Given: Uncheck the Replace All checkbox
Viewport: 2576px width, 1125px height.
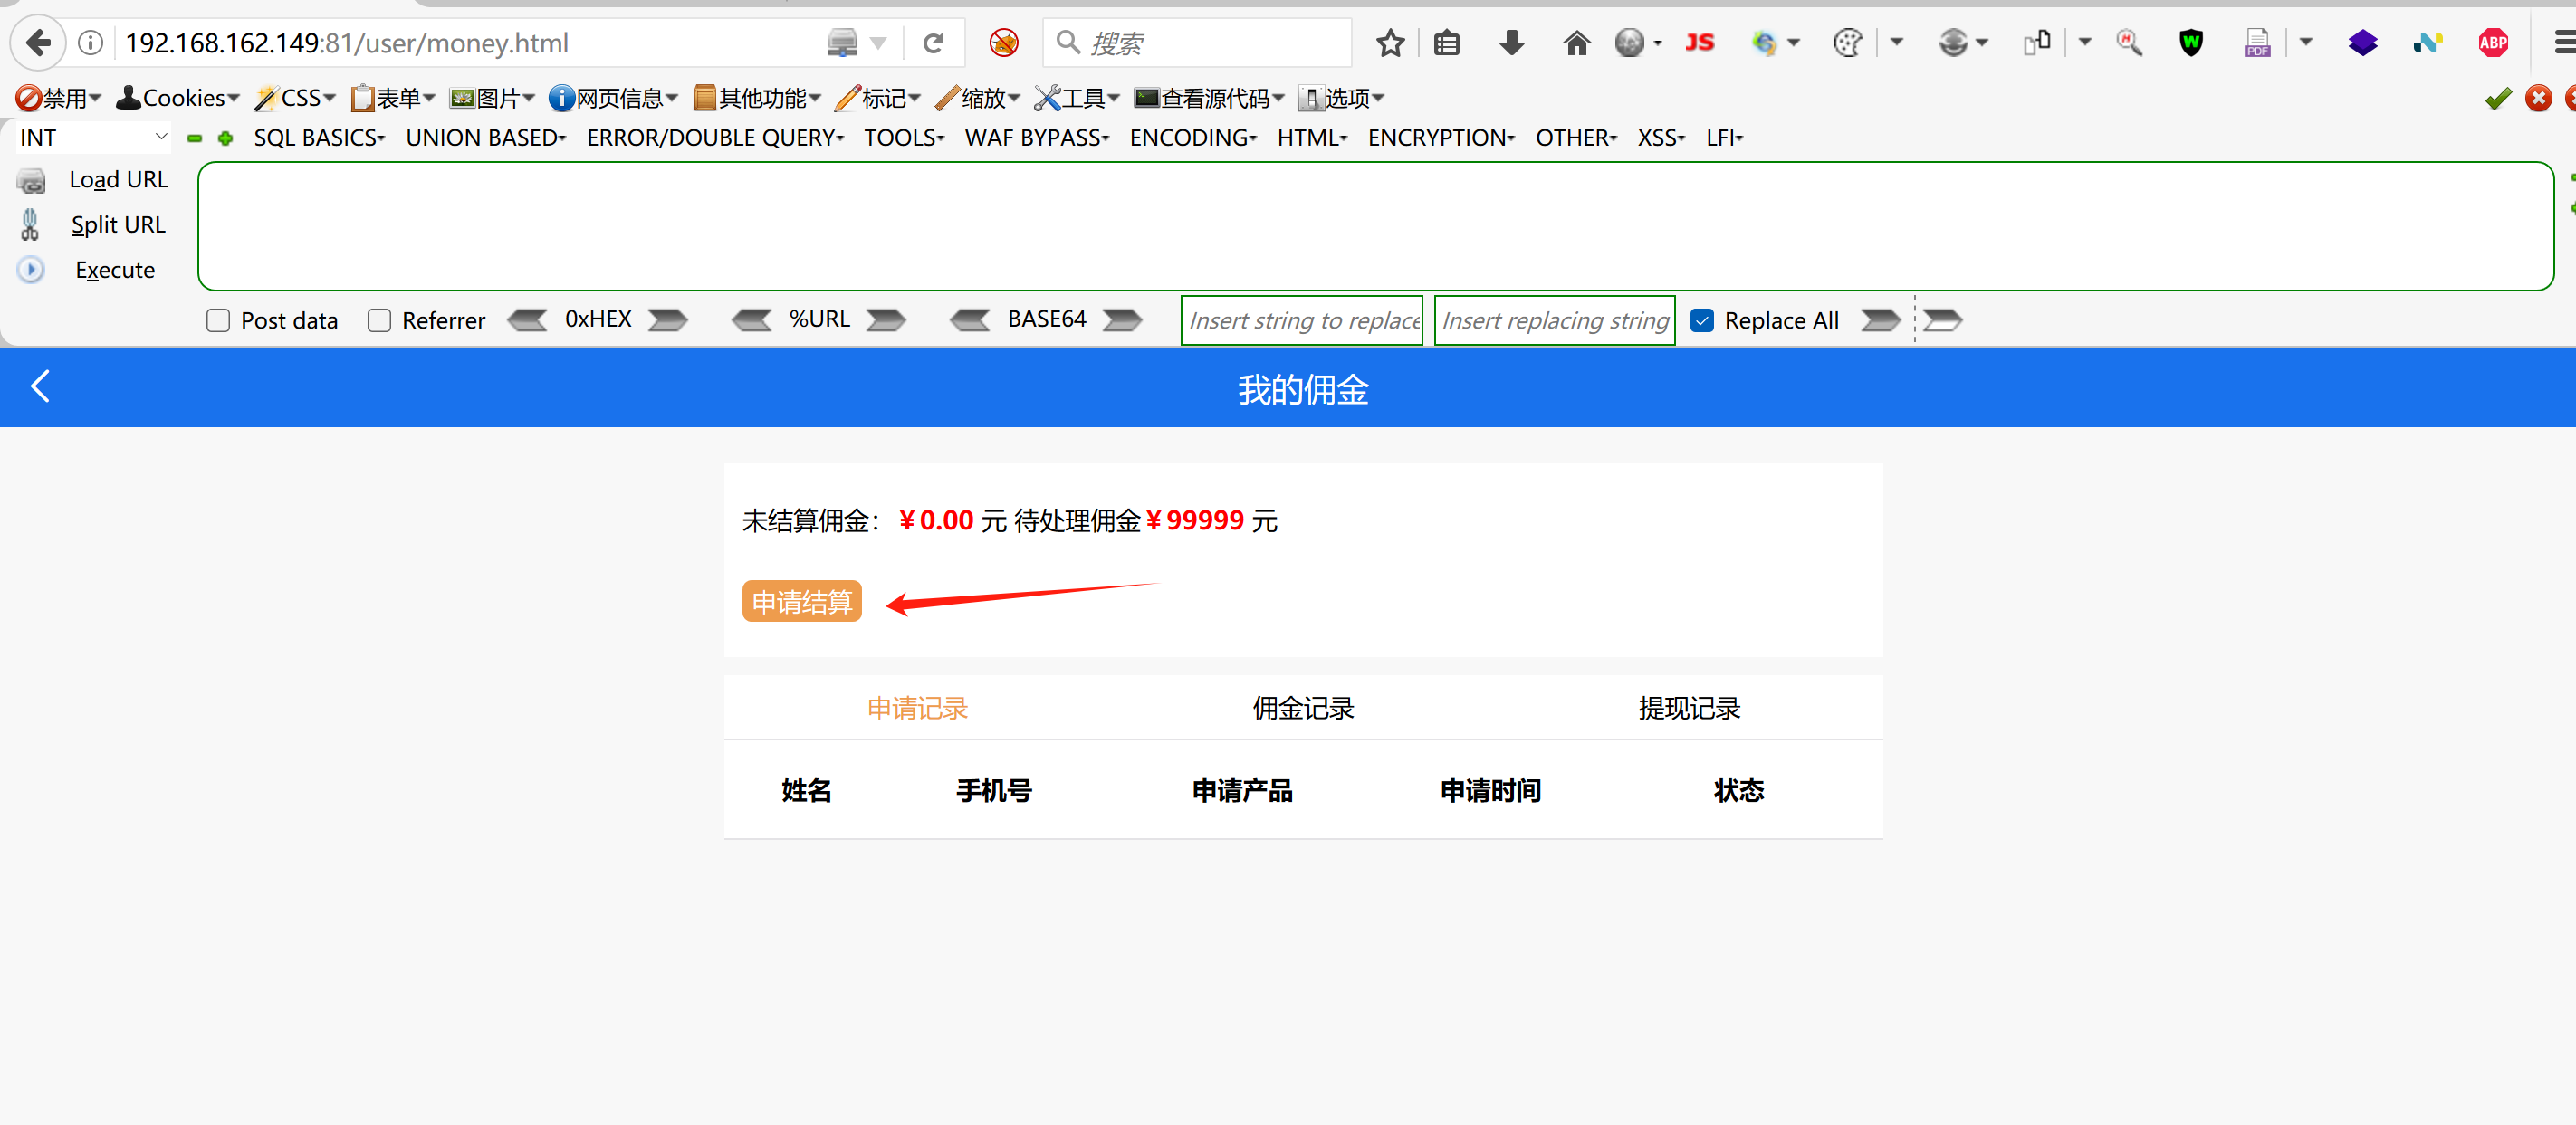Looking at the screenshot, I should tap(1701, 321).
